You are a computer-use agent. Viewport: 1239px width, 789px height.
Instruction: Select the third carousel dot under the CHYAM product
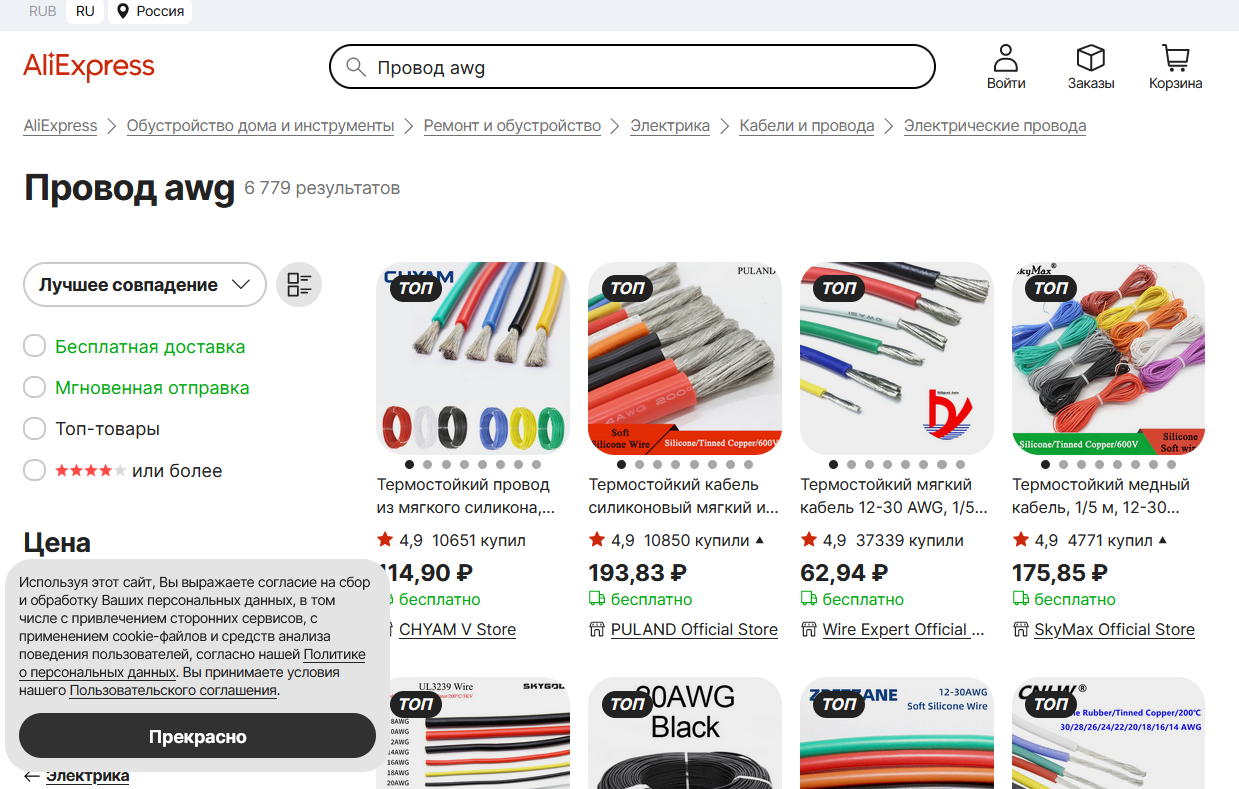coord(446,465)
